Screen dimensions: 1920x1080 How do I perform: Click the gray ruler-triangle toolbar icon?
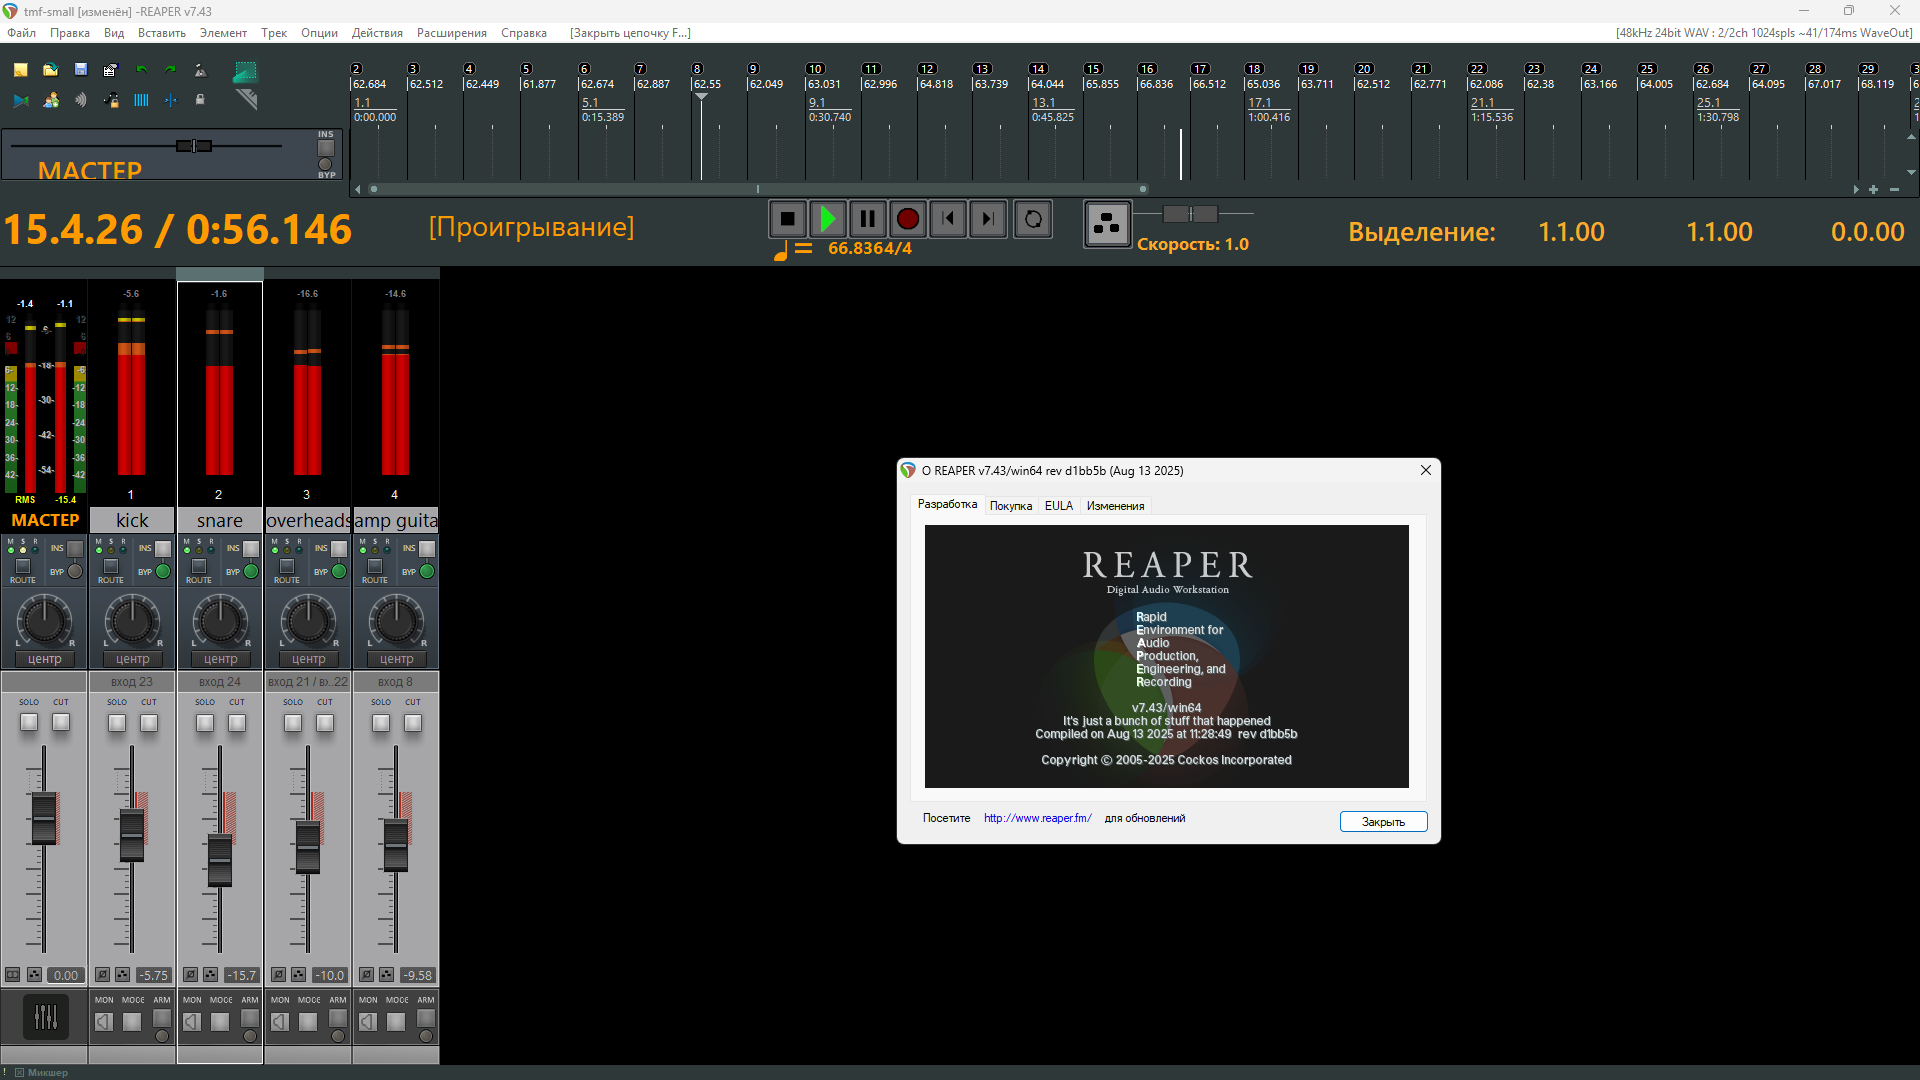[x=246, y=99]
